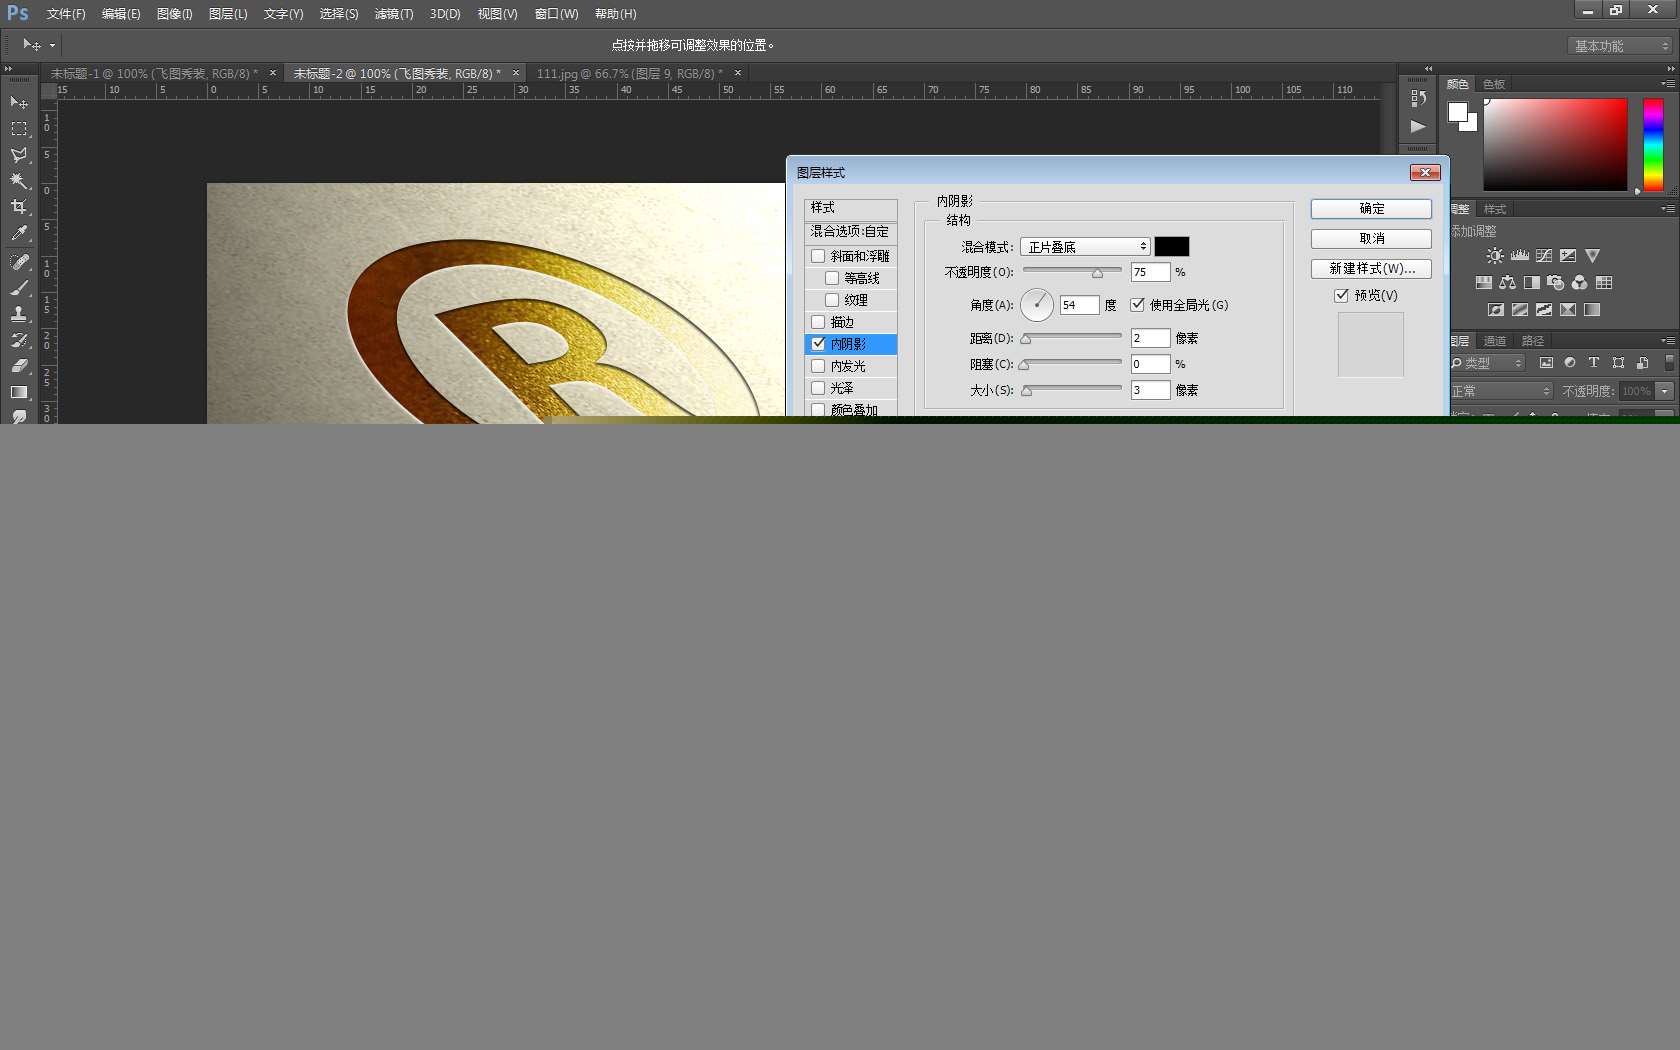Open layer filter type dropdown 类型
The height and width of the screenshot is (1050, 1680).
click(x=1488, y=363)
